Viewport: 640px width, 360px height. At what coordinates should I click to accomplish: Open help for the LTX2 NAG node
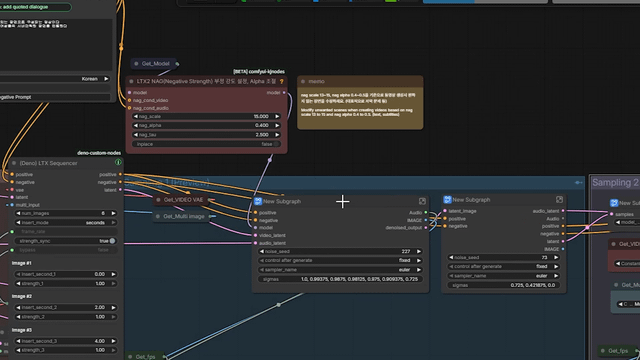coord(281,81)
